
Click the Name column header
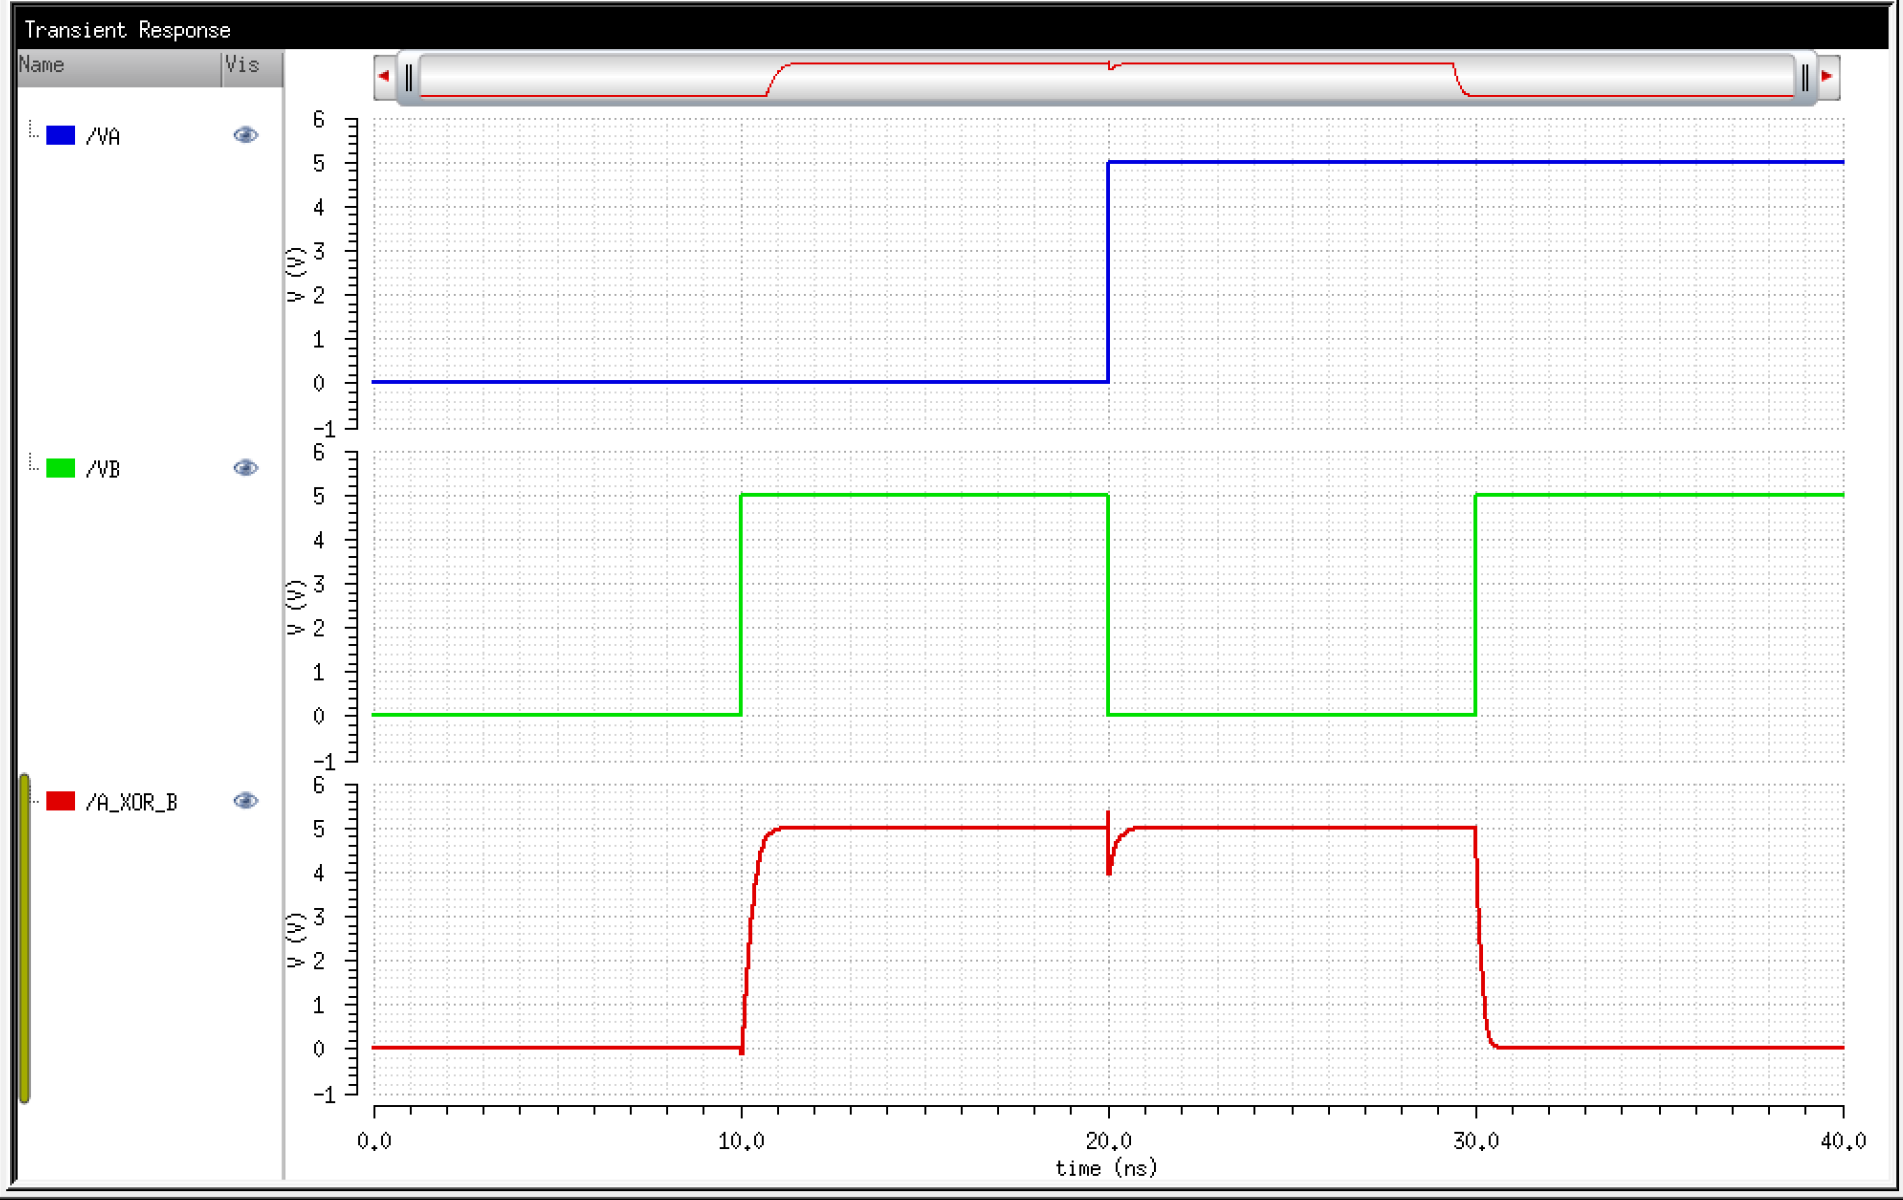119,67
